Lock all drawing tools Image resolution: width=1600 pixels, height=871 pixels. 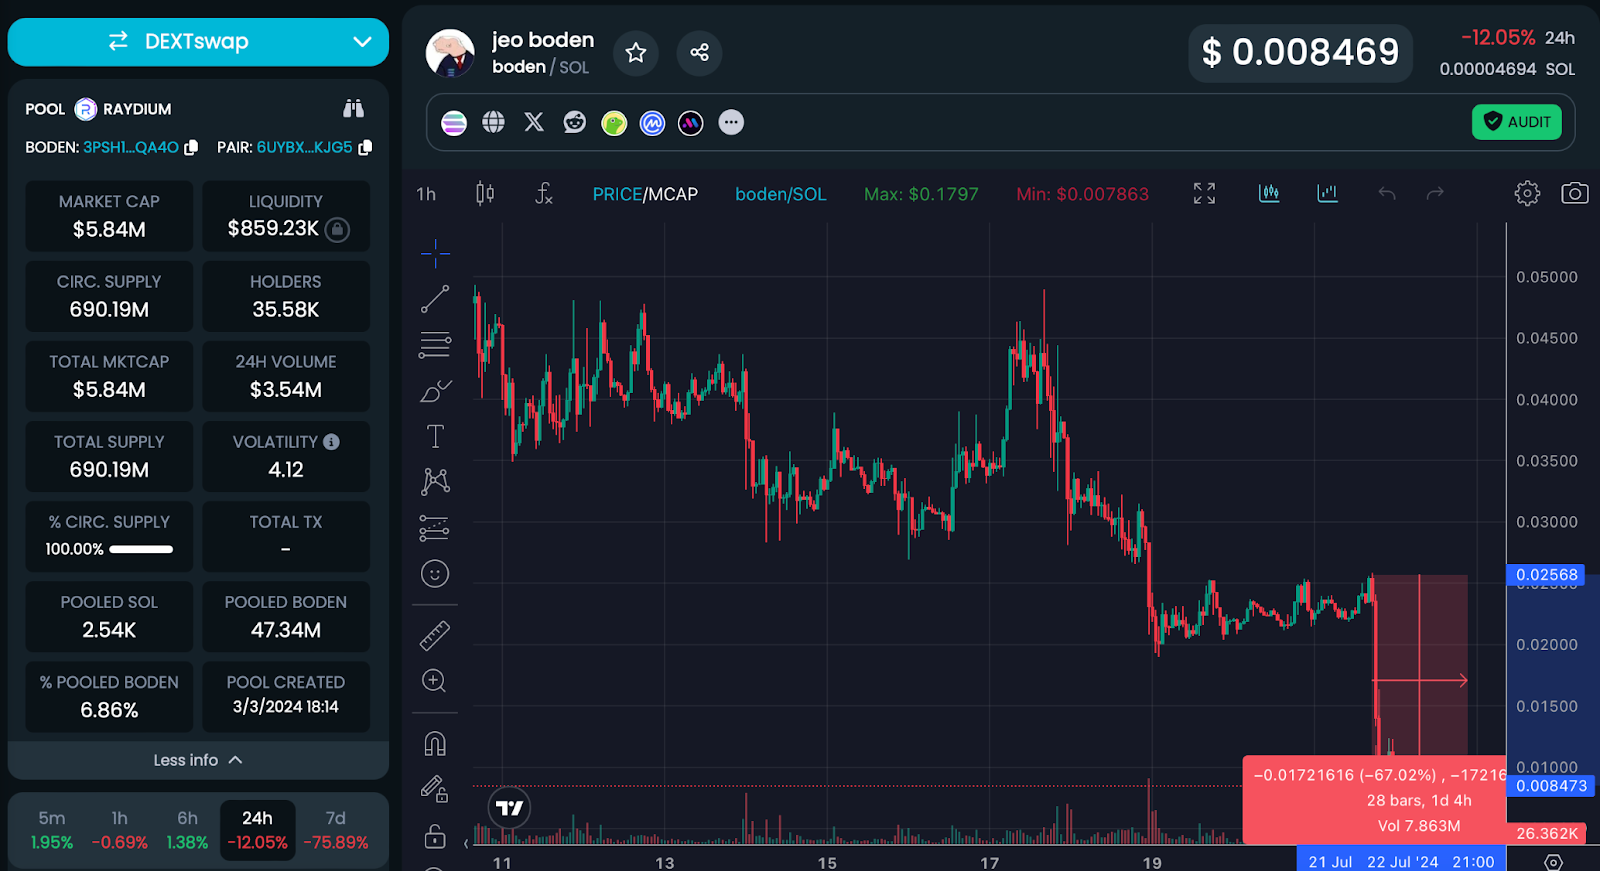pyautogui.click(x=435, y=835)
